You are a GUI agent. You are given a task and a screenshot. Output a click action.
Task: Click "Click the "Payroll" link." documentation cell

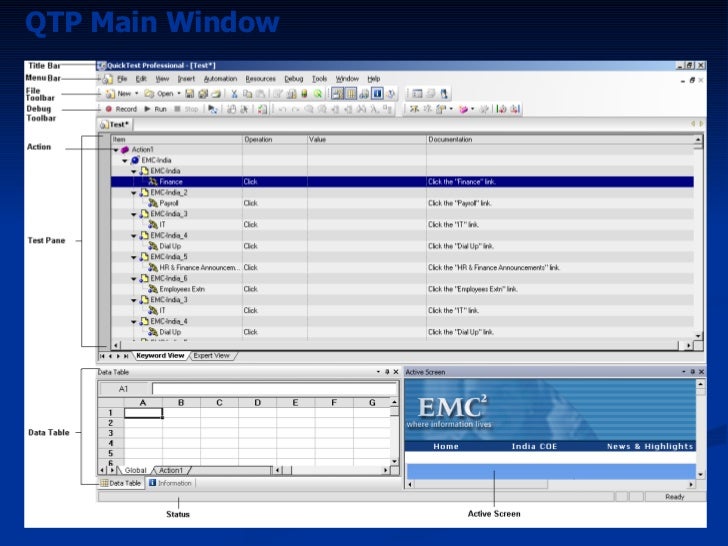[560, 203]
